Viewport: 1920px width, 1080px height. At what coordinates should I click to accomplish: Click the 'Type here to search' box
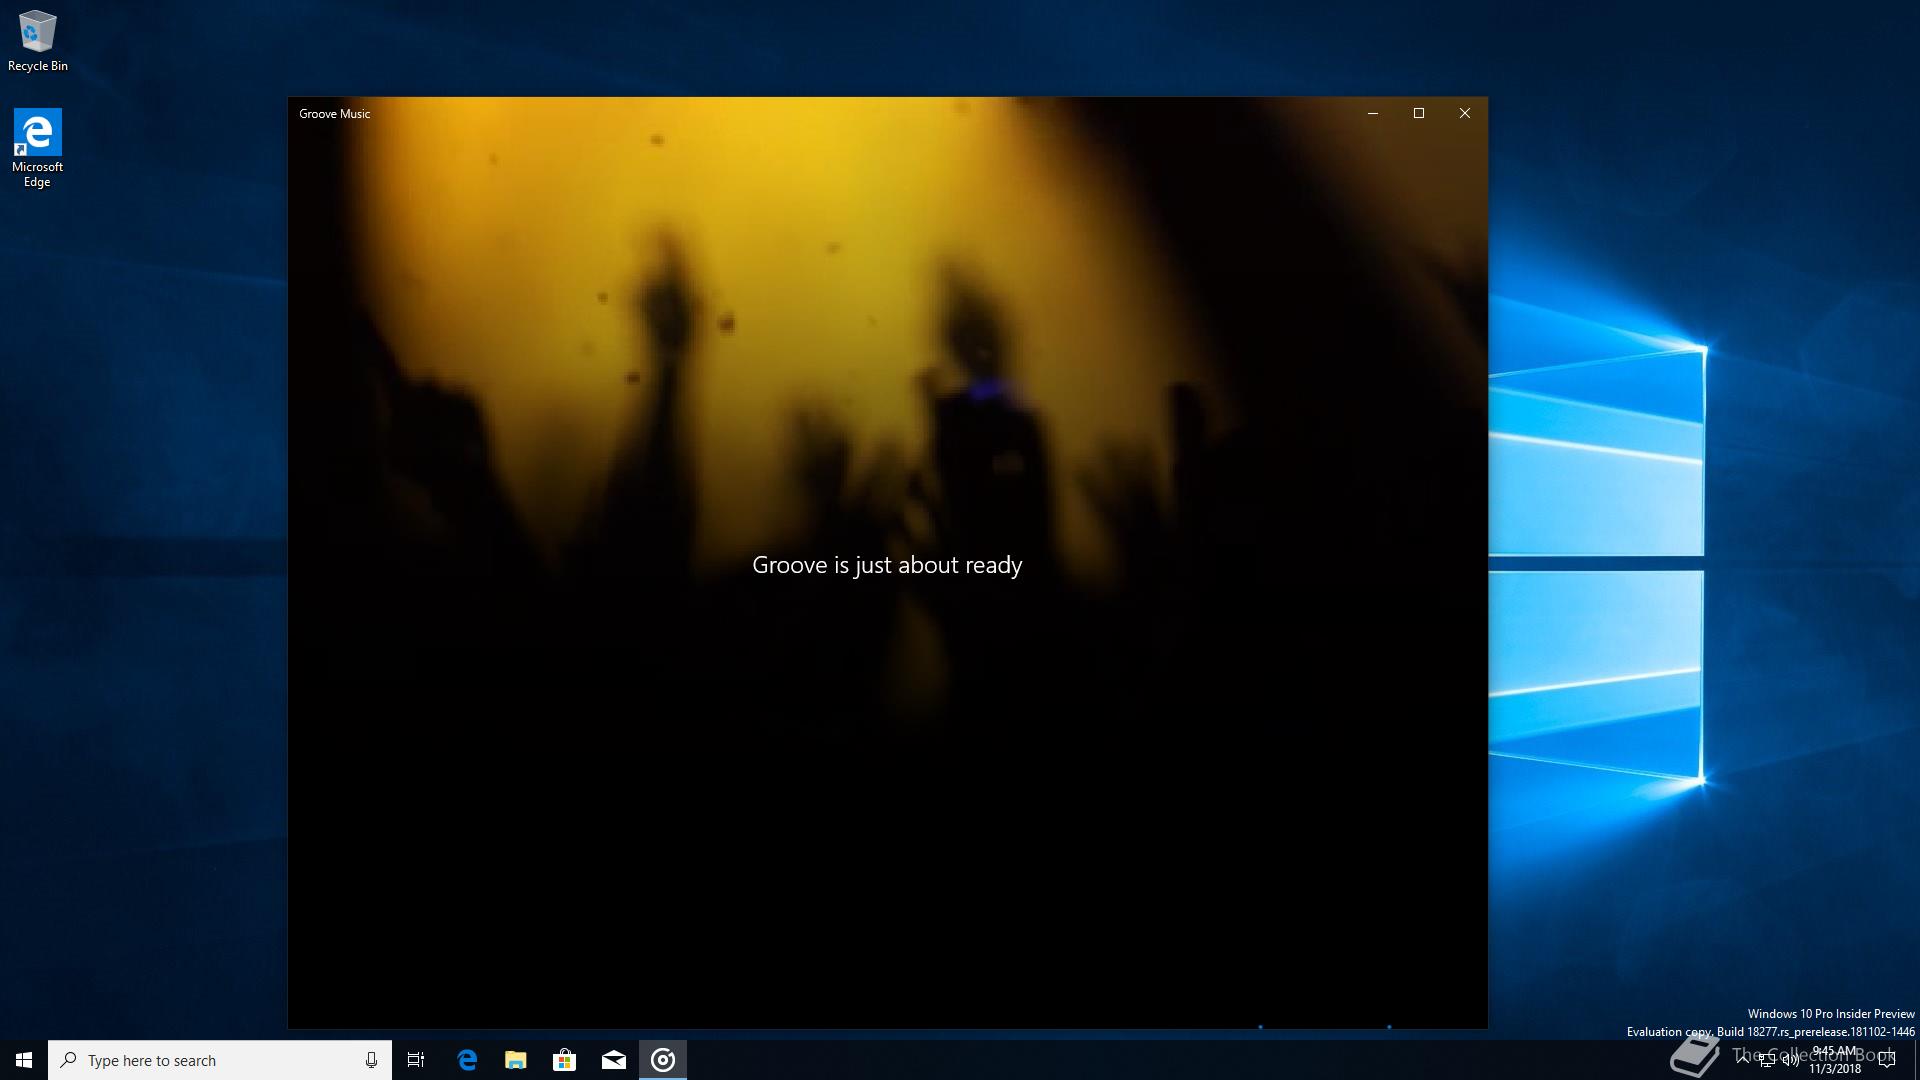tap(210, 1060)
